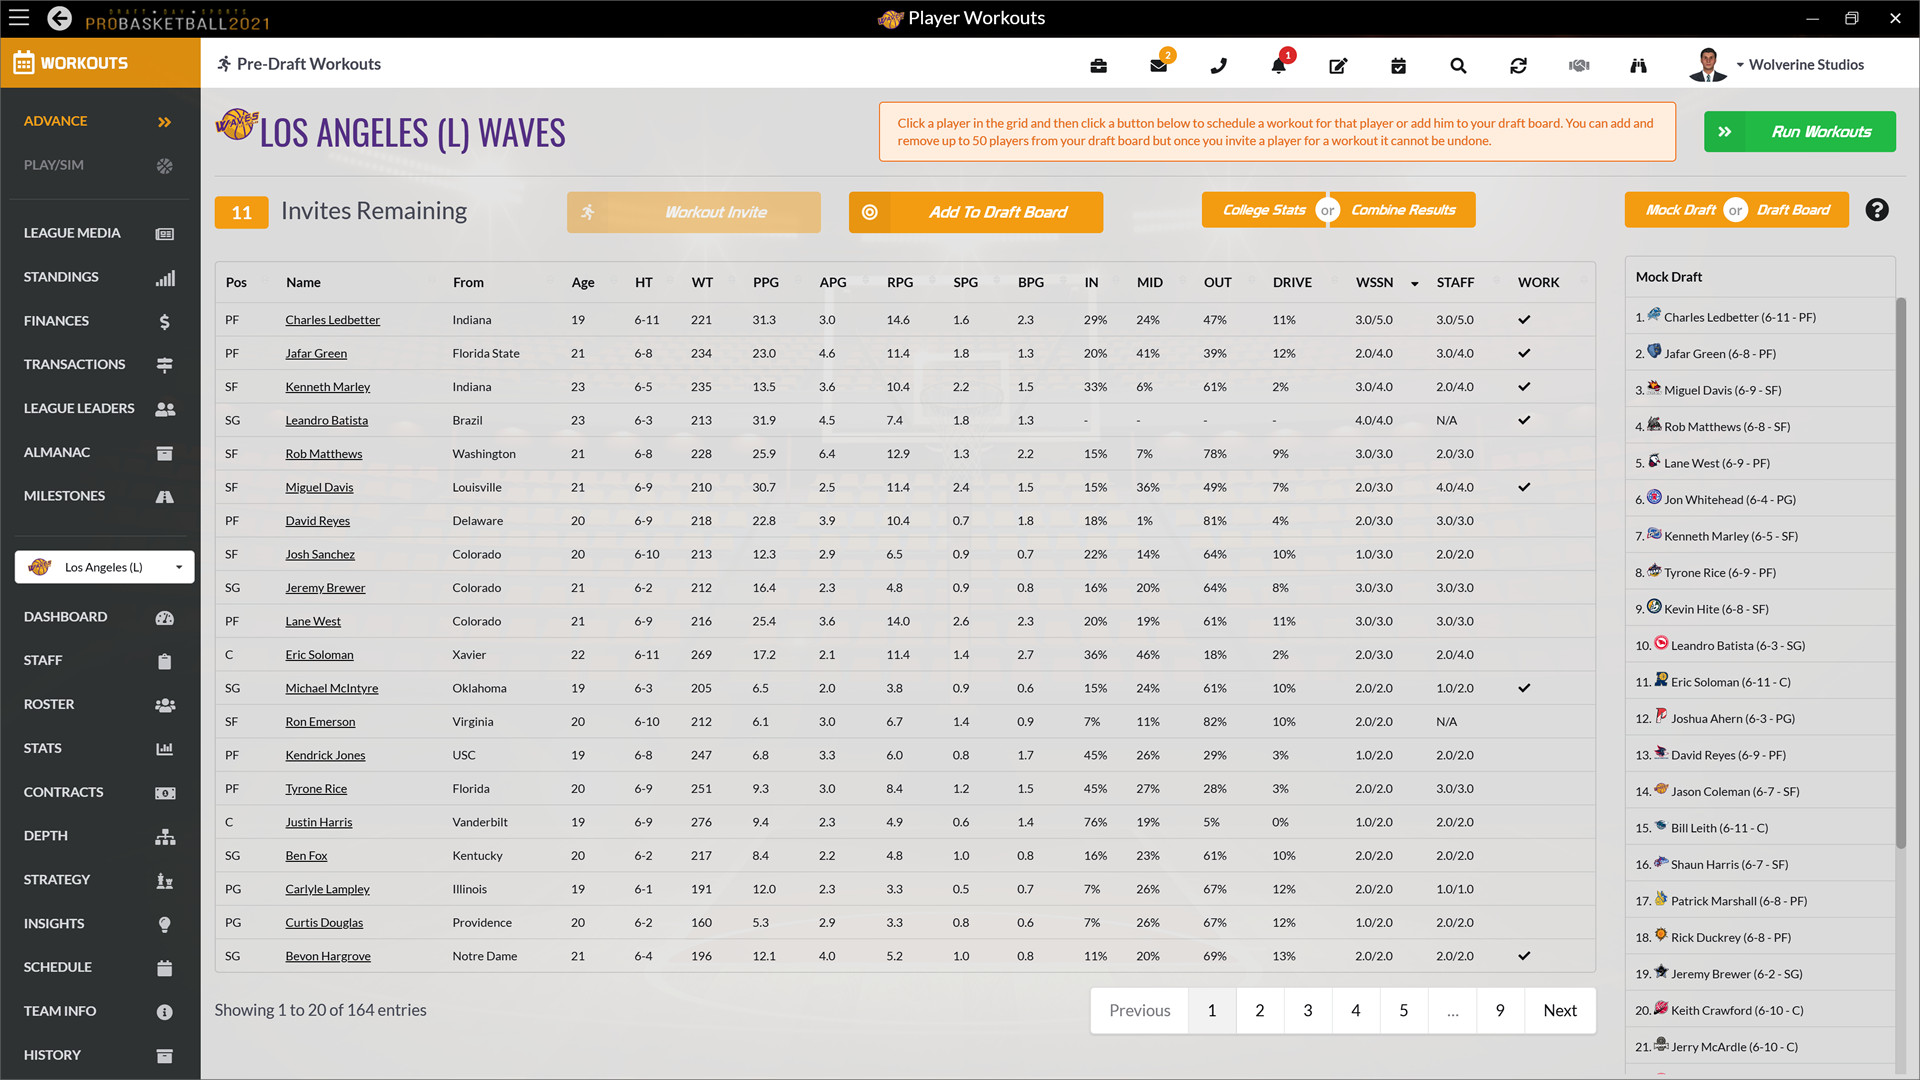View notifications via the bell icon

(1278, 65)
